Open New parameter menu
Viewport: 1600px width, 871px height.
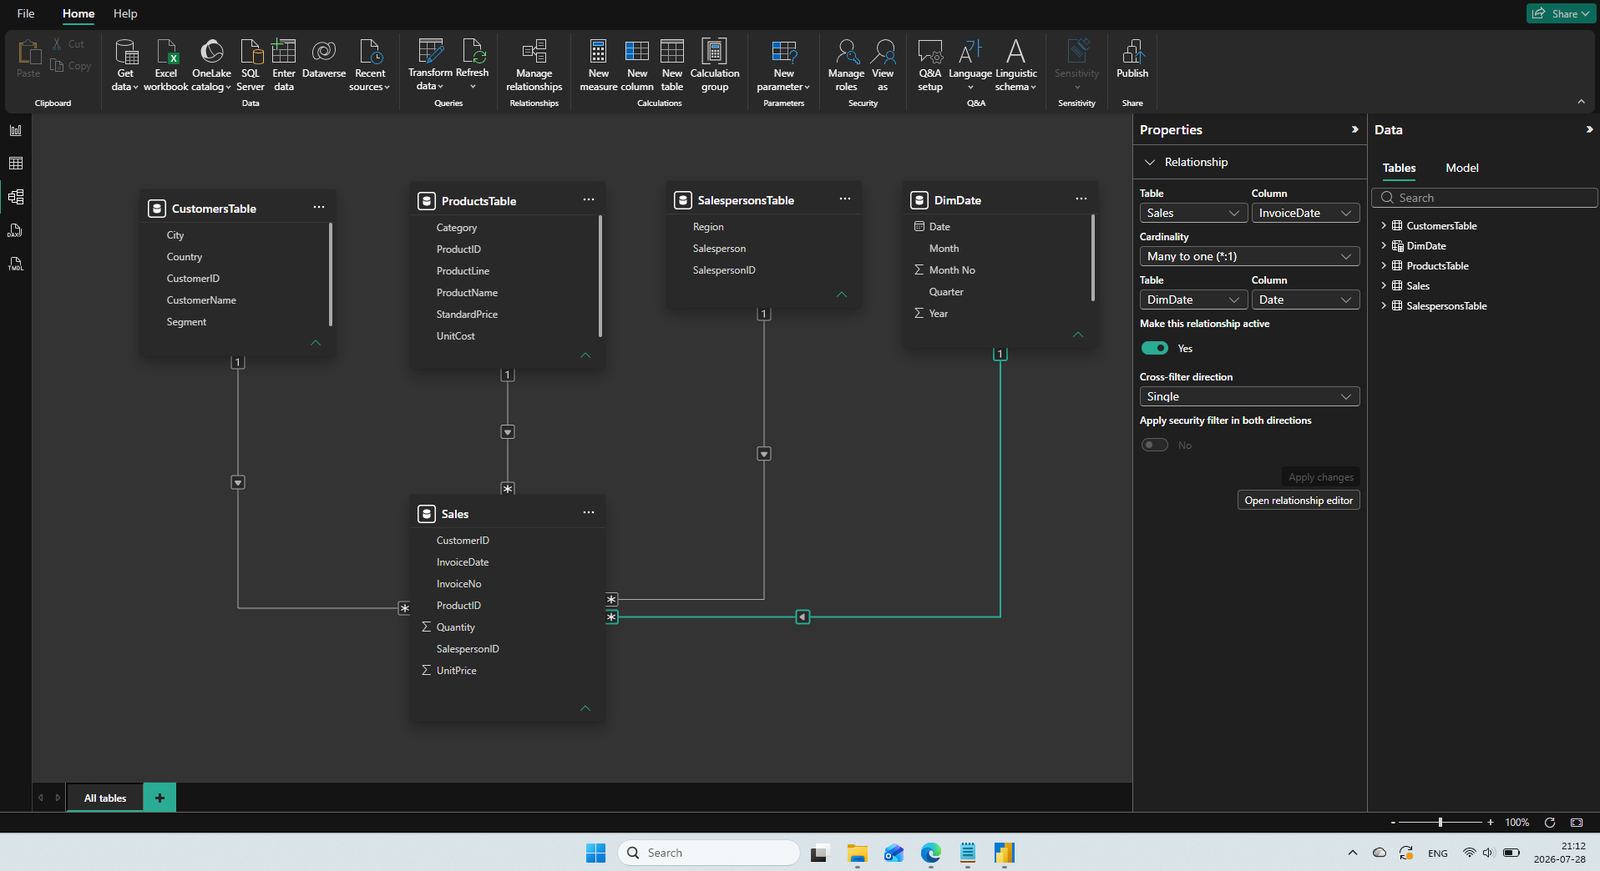click(x=784, y=66)
